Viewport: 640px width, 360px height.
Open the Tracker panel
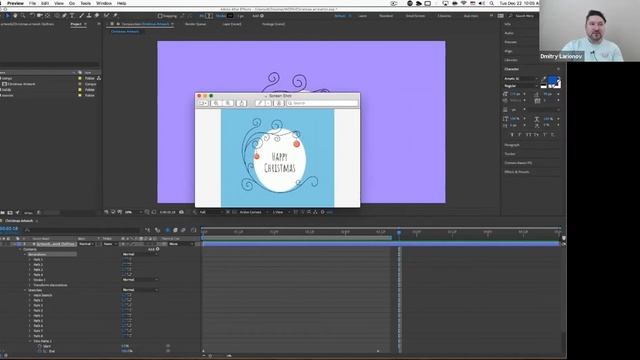510,154
